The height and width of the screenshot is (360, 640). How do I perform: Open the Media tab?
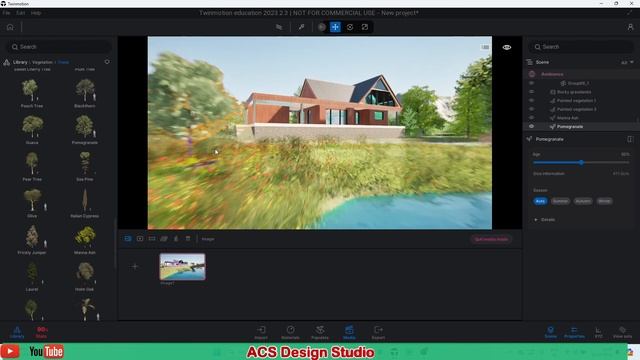(x=349, y=332)
